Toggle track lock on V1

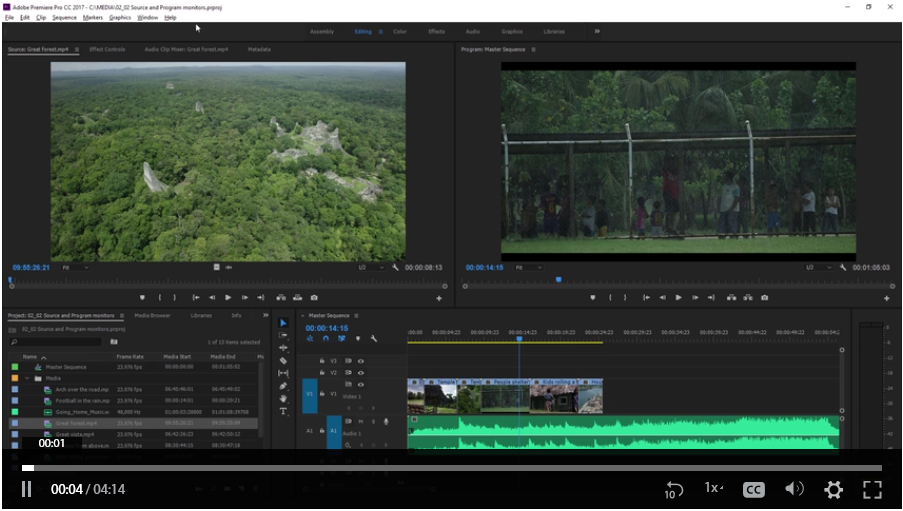[322, 393]
